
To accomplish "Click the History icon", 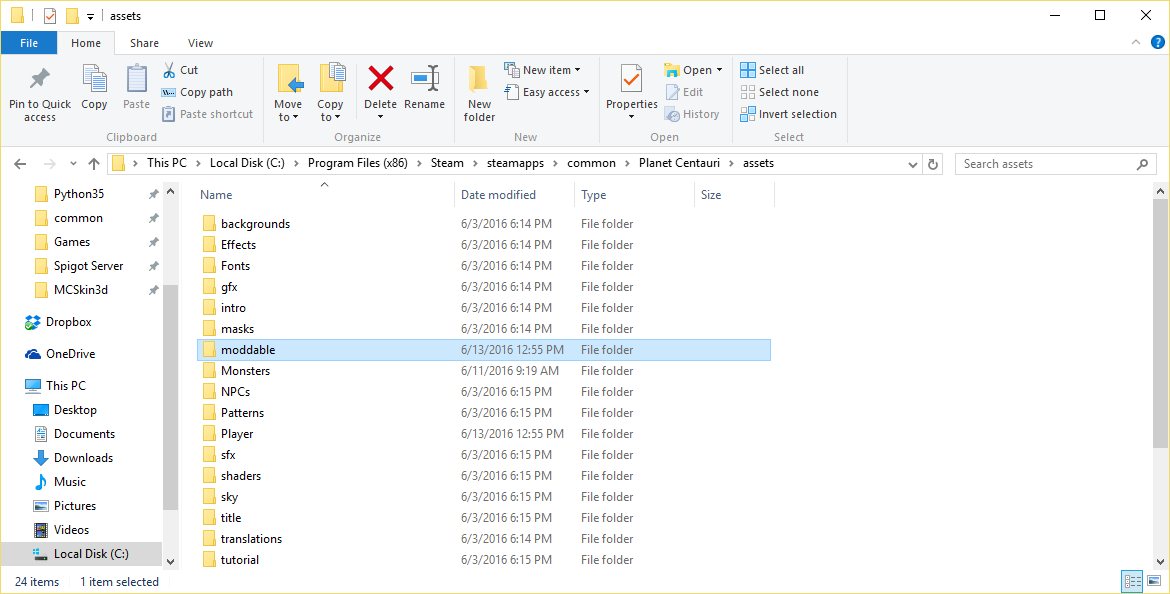I will (x=672, y=114).
